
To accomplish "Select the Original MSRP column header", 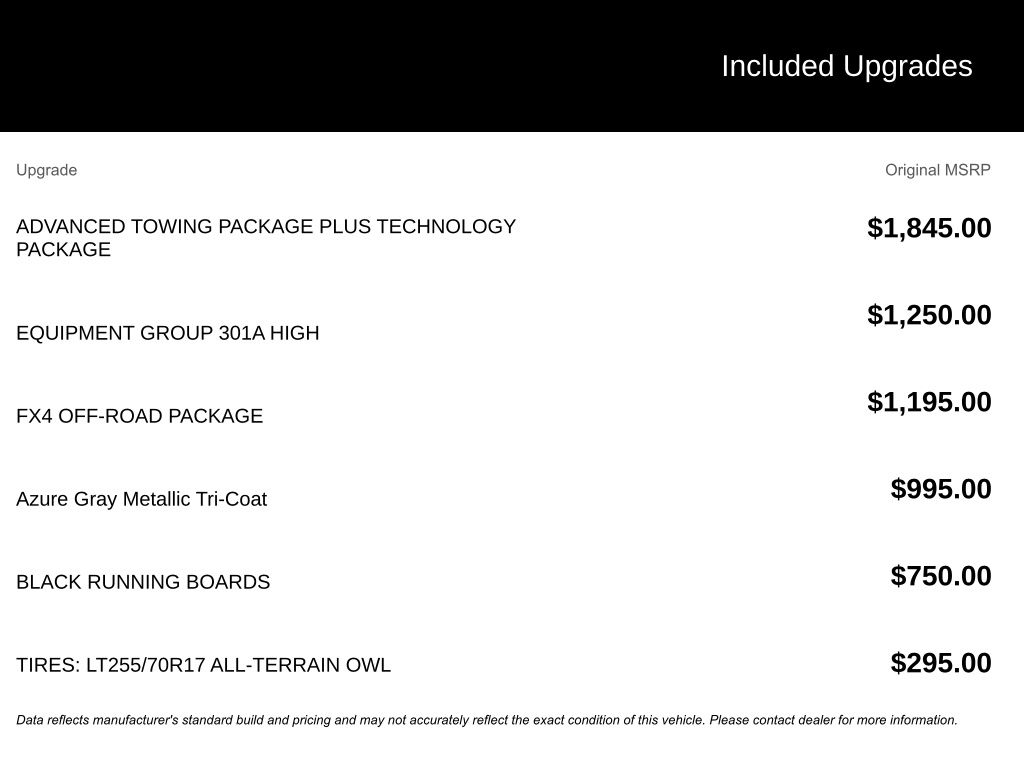I will point(937,170).
